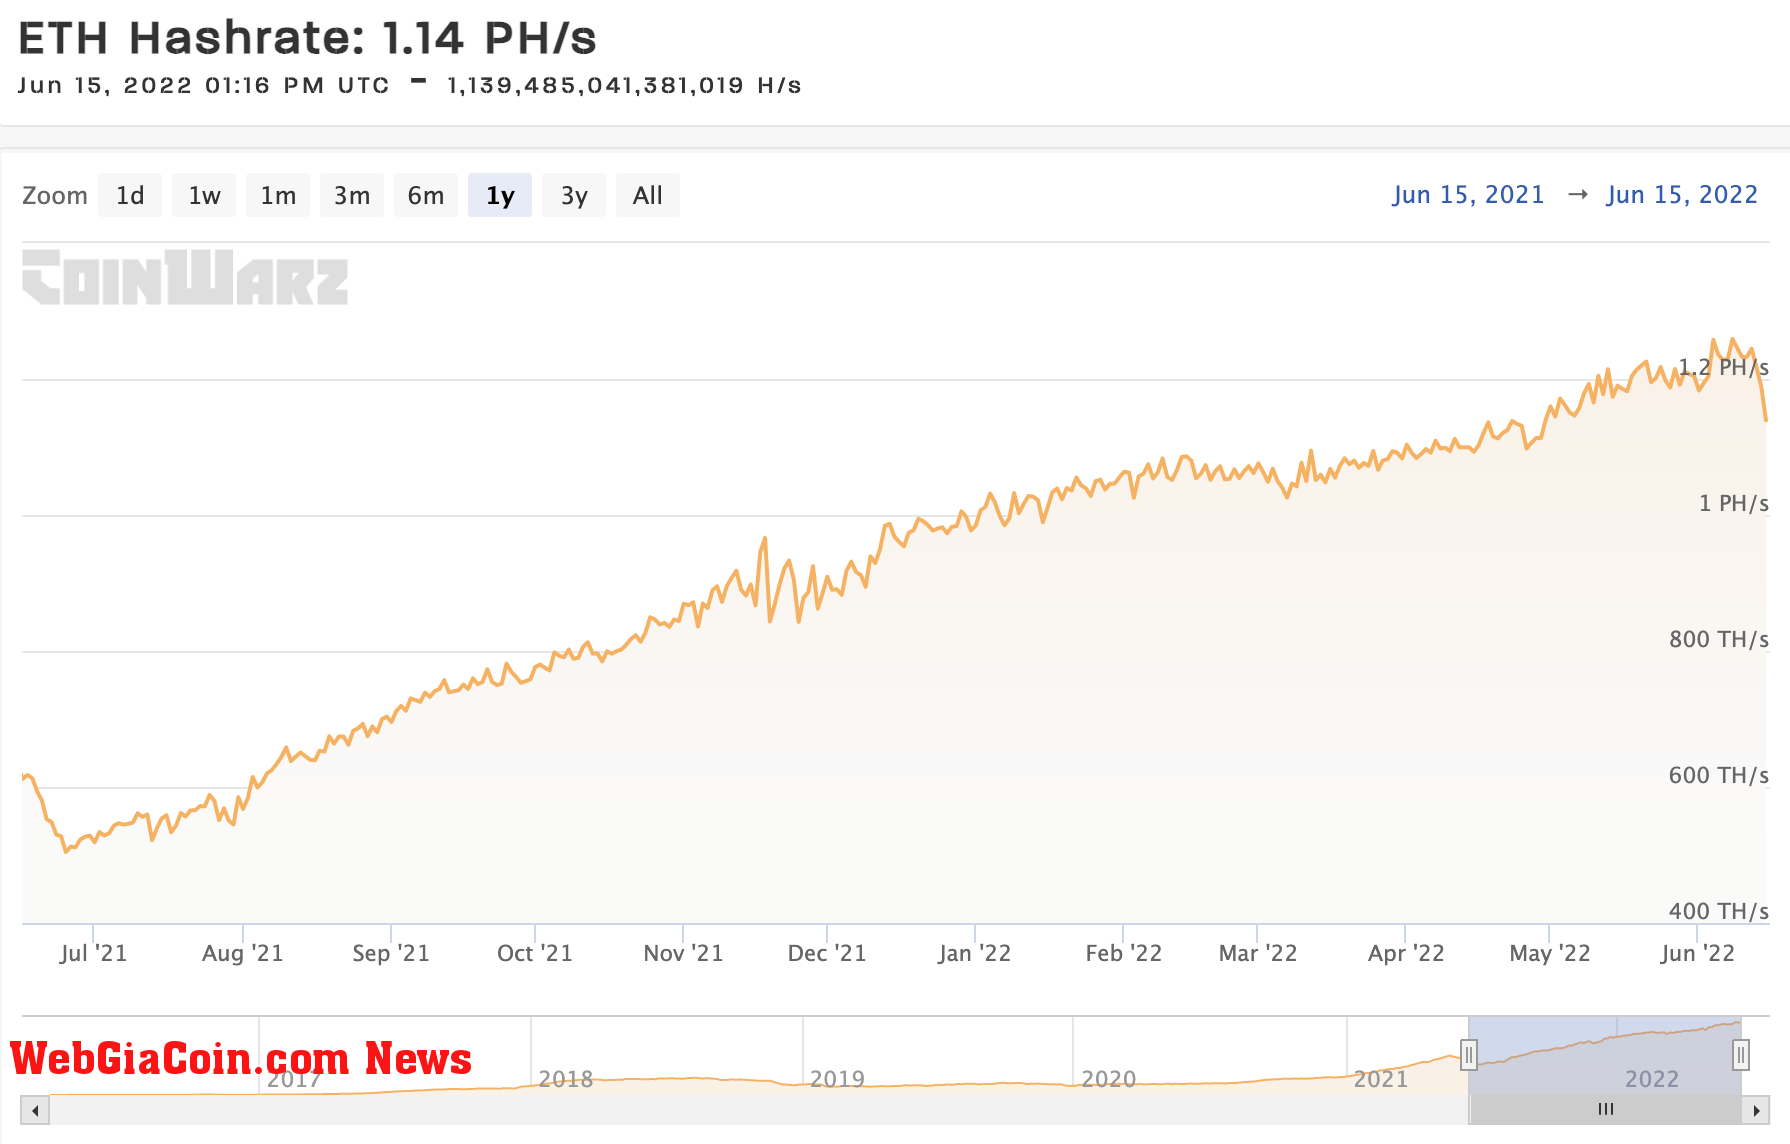1790x1144 pixels.
Task: Click the Sep '21 axis label
Action: (x=391, y=953)
